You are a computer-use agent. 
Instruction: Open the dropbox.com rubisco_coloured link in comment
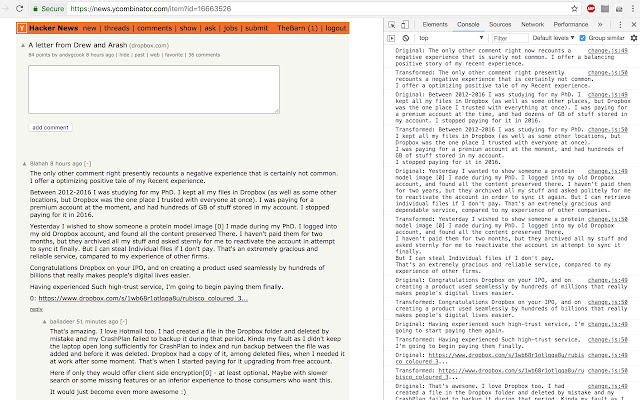(x=143, y=298)
